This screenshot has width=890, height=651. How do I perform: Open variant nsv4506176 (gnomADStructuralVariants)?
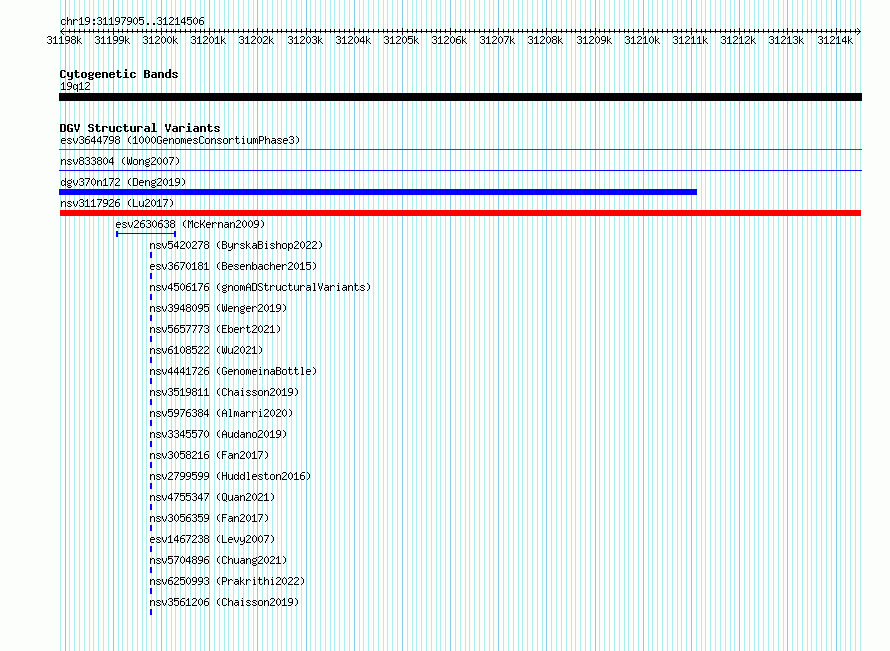point(260,287)
